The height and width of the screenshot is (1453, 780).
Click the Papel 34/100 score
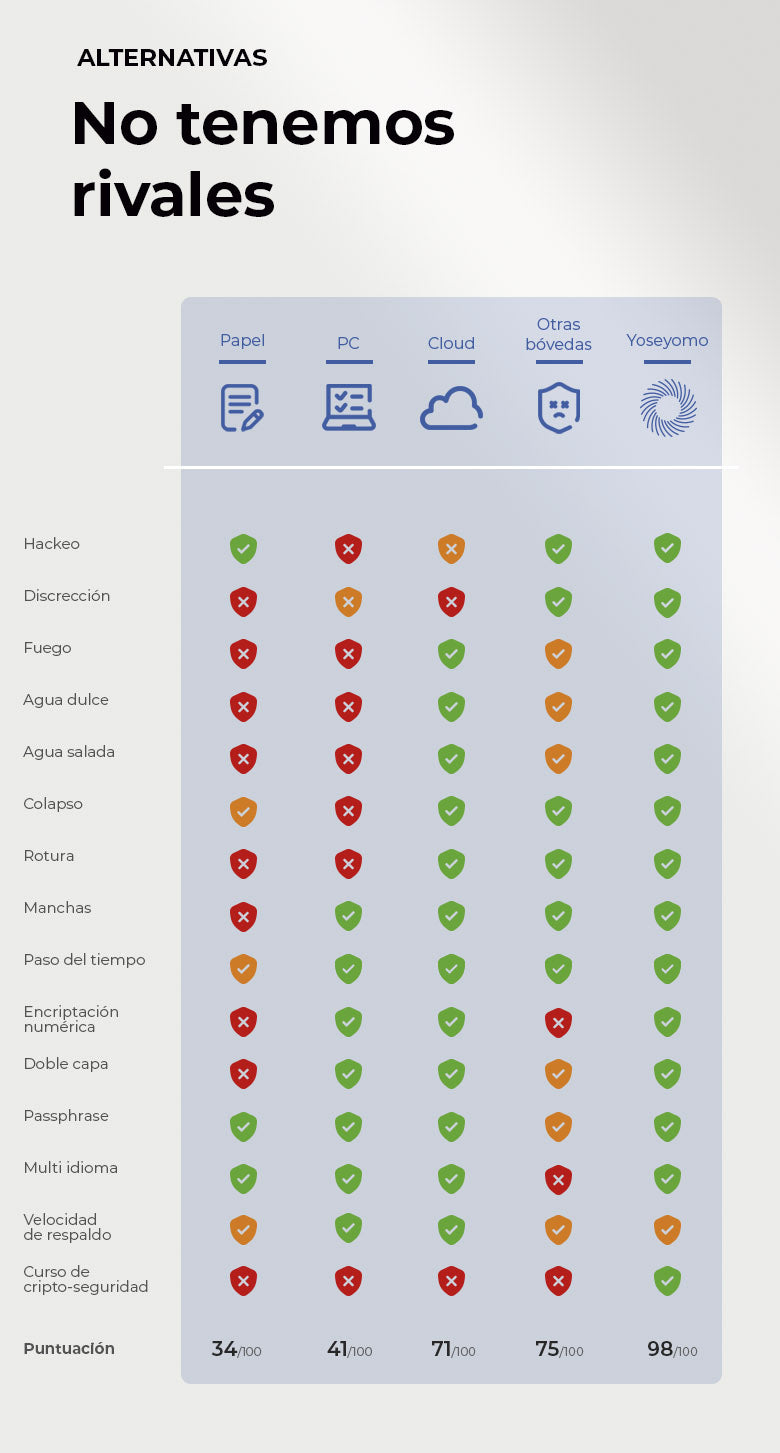(236, 1349)
